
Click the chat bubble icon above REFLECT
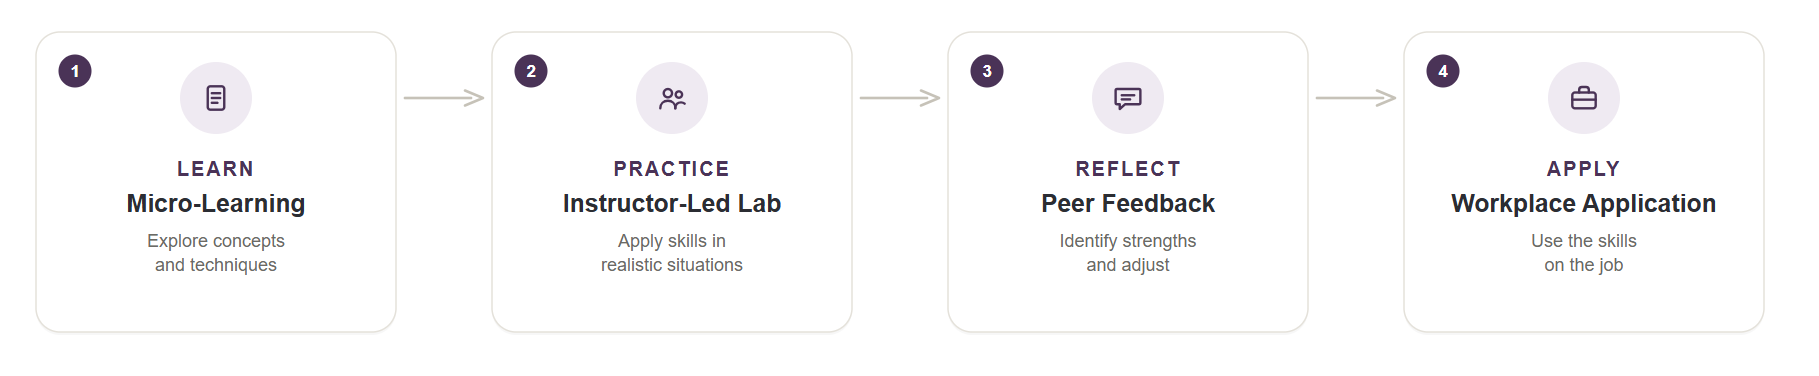coord(1128,98)
